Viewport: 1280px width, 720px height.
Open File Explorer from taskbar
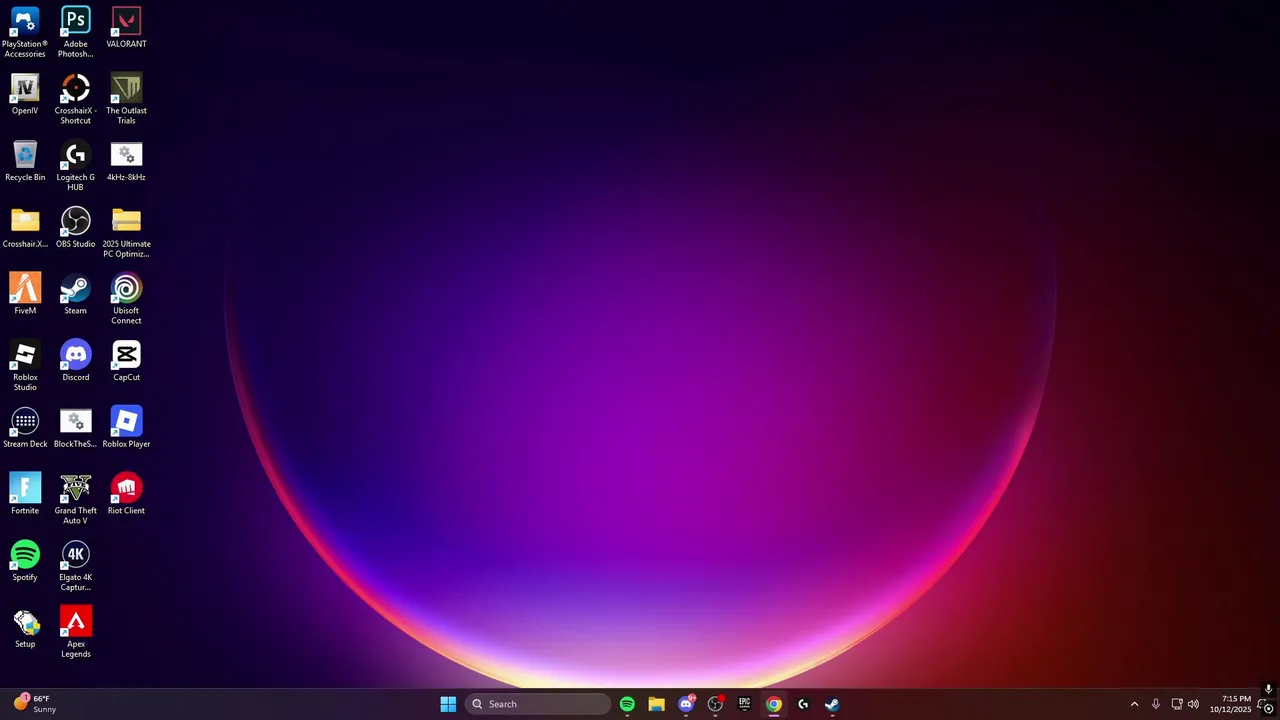[x=656, y=704]
